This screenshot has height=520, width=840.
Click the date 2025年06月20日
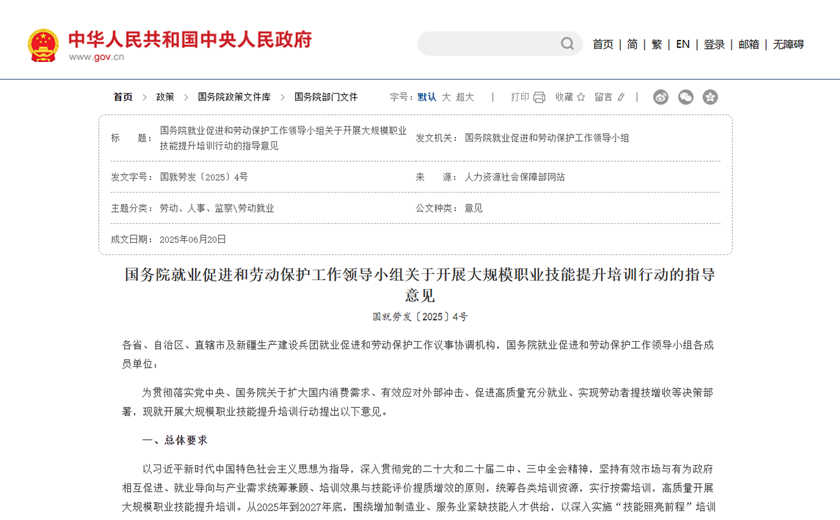pos(192,239)
